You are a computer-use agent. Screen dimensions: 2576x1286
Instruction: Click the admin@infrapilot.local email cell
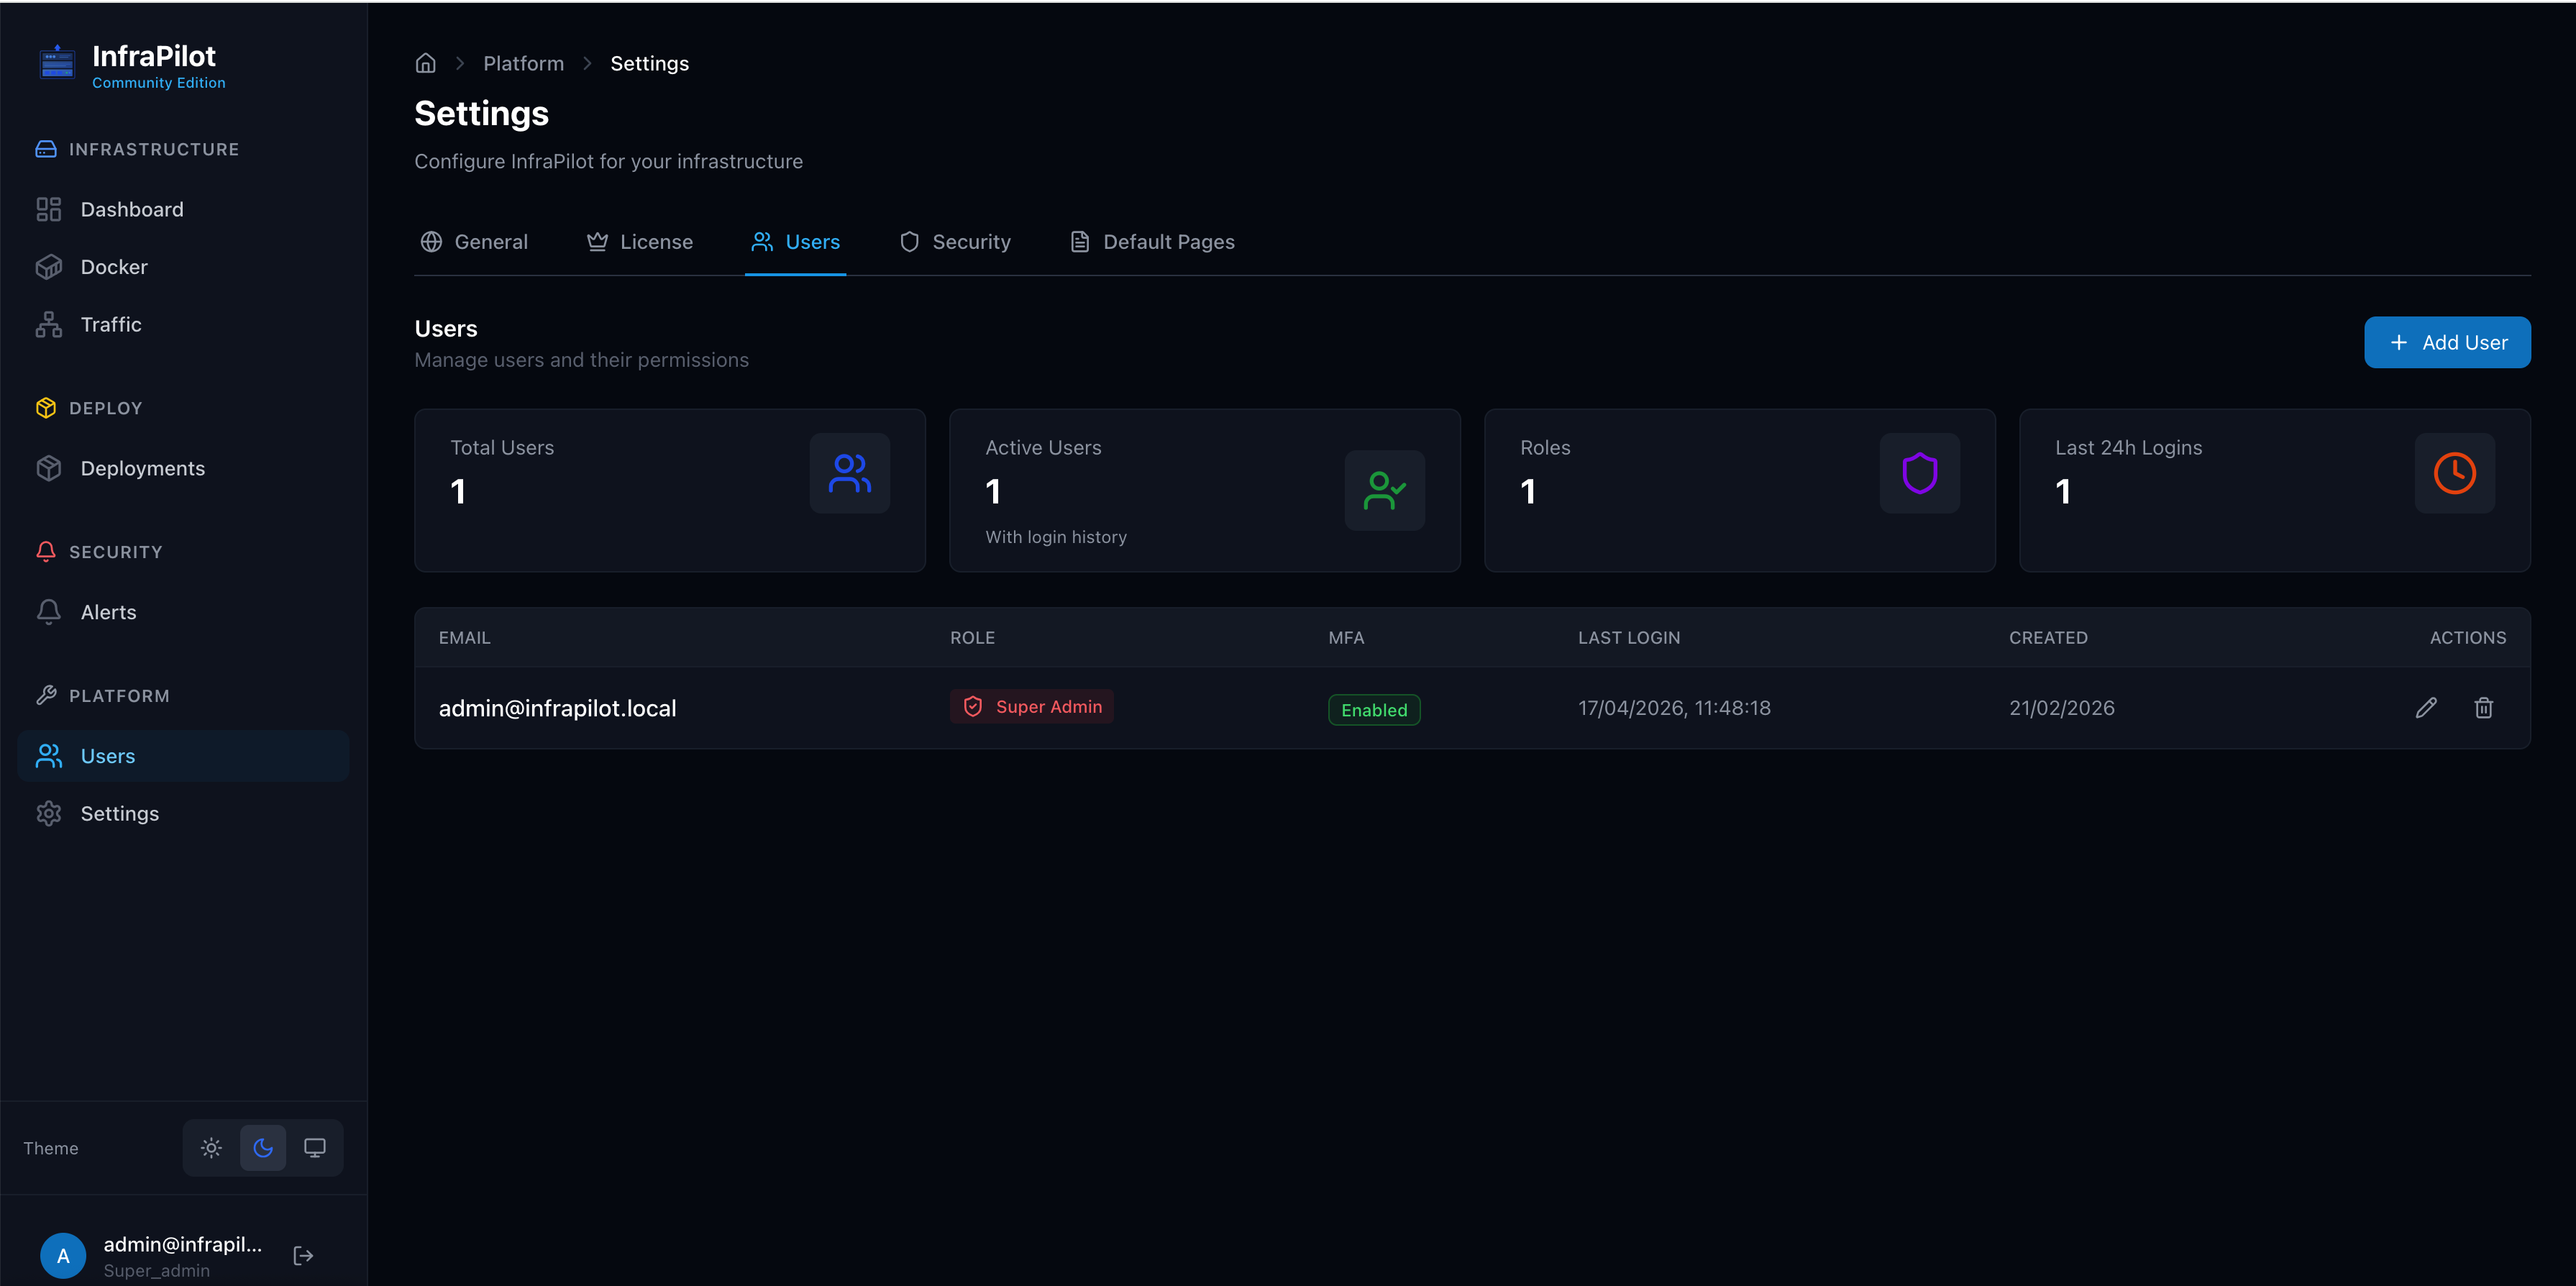pos(557,708)
